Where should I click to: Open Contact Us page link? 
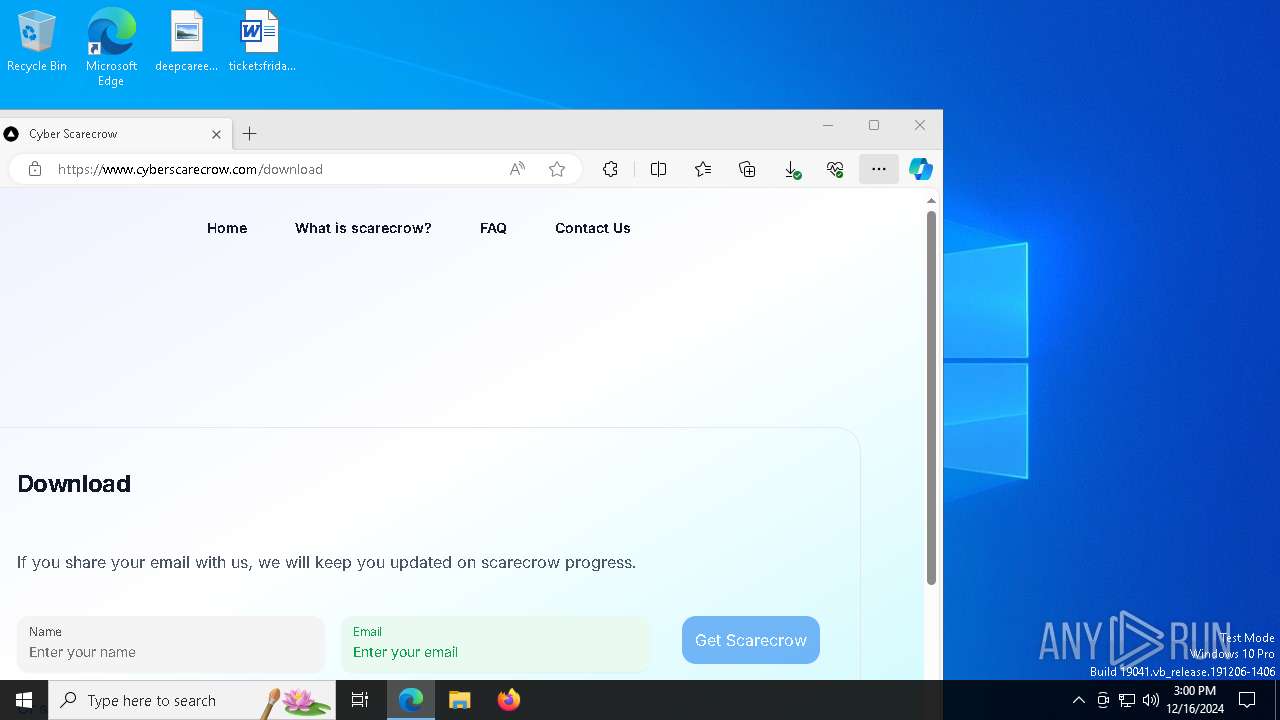[x=593, y=228]
